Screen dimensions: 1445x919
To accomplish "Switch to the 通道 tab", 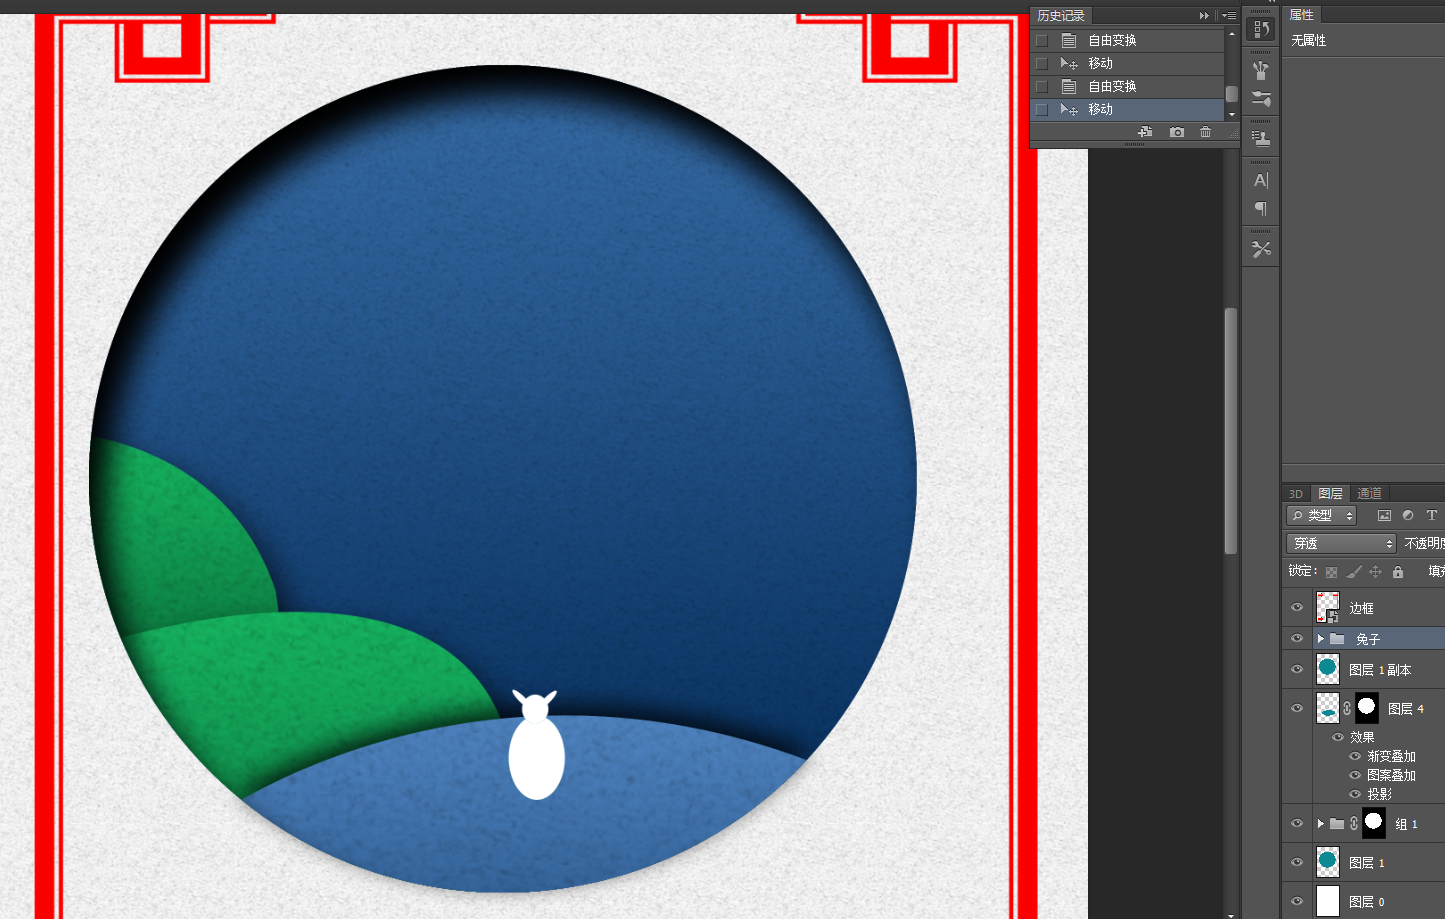I will [x=1369, y=494].
